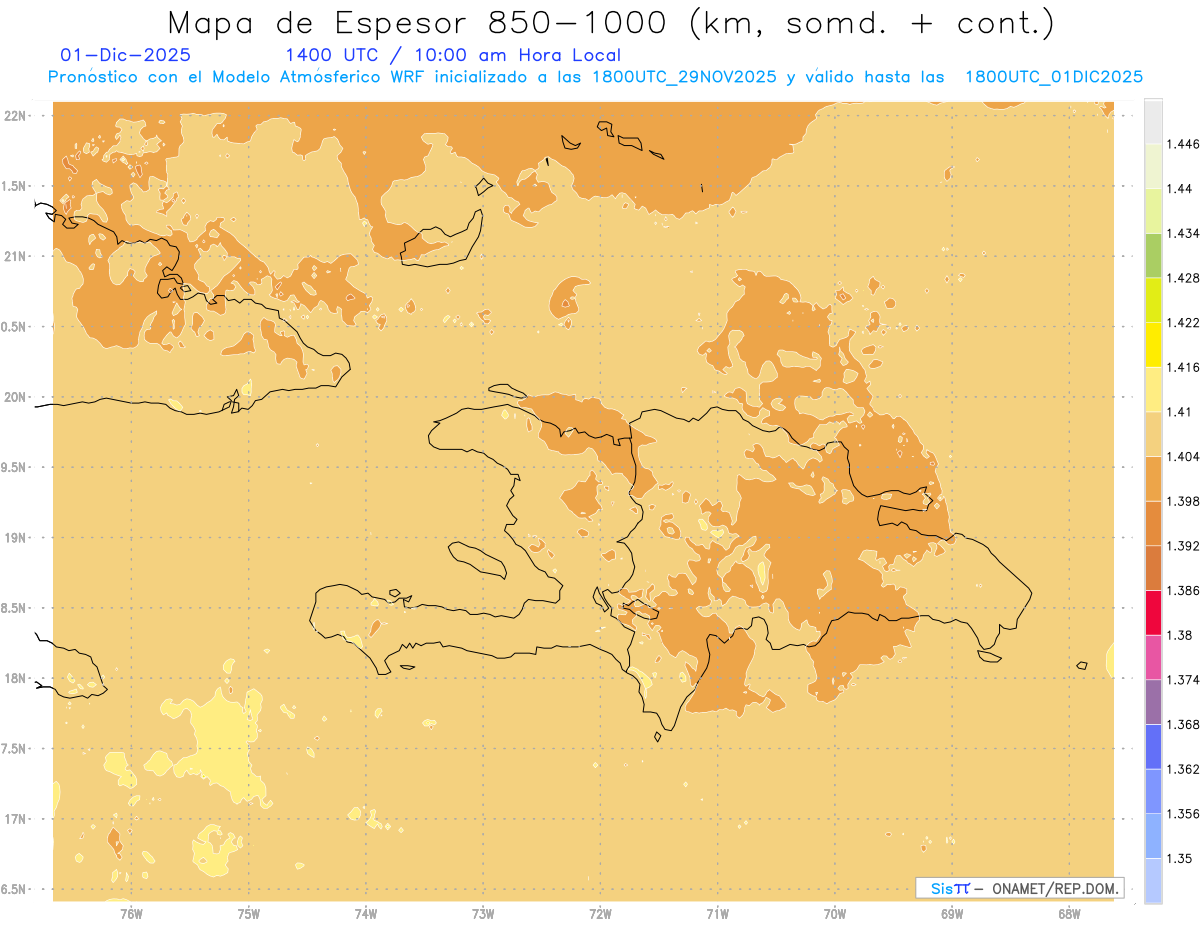This screenshot has height=927, width=1200.
Task: Click colorbar value 1.428
Action: 1183,278
